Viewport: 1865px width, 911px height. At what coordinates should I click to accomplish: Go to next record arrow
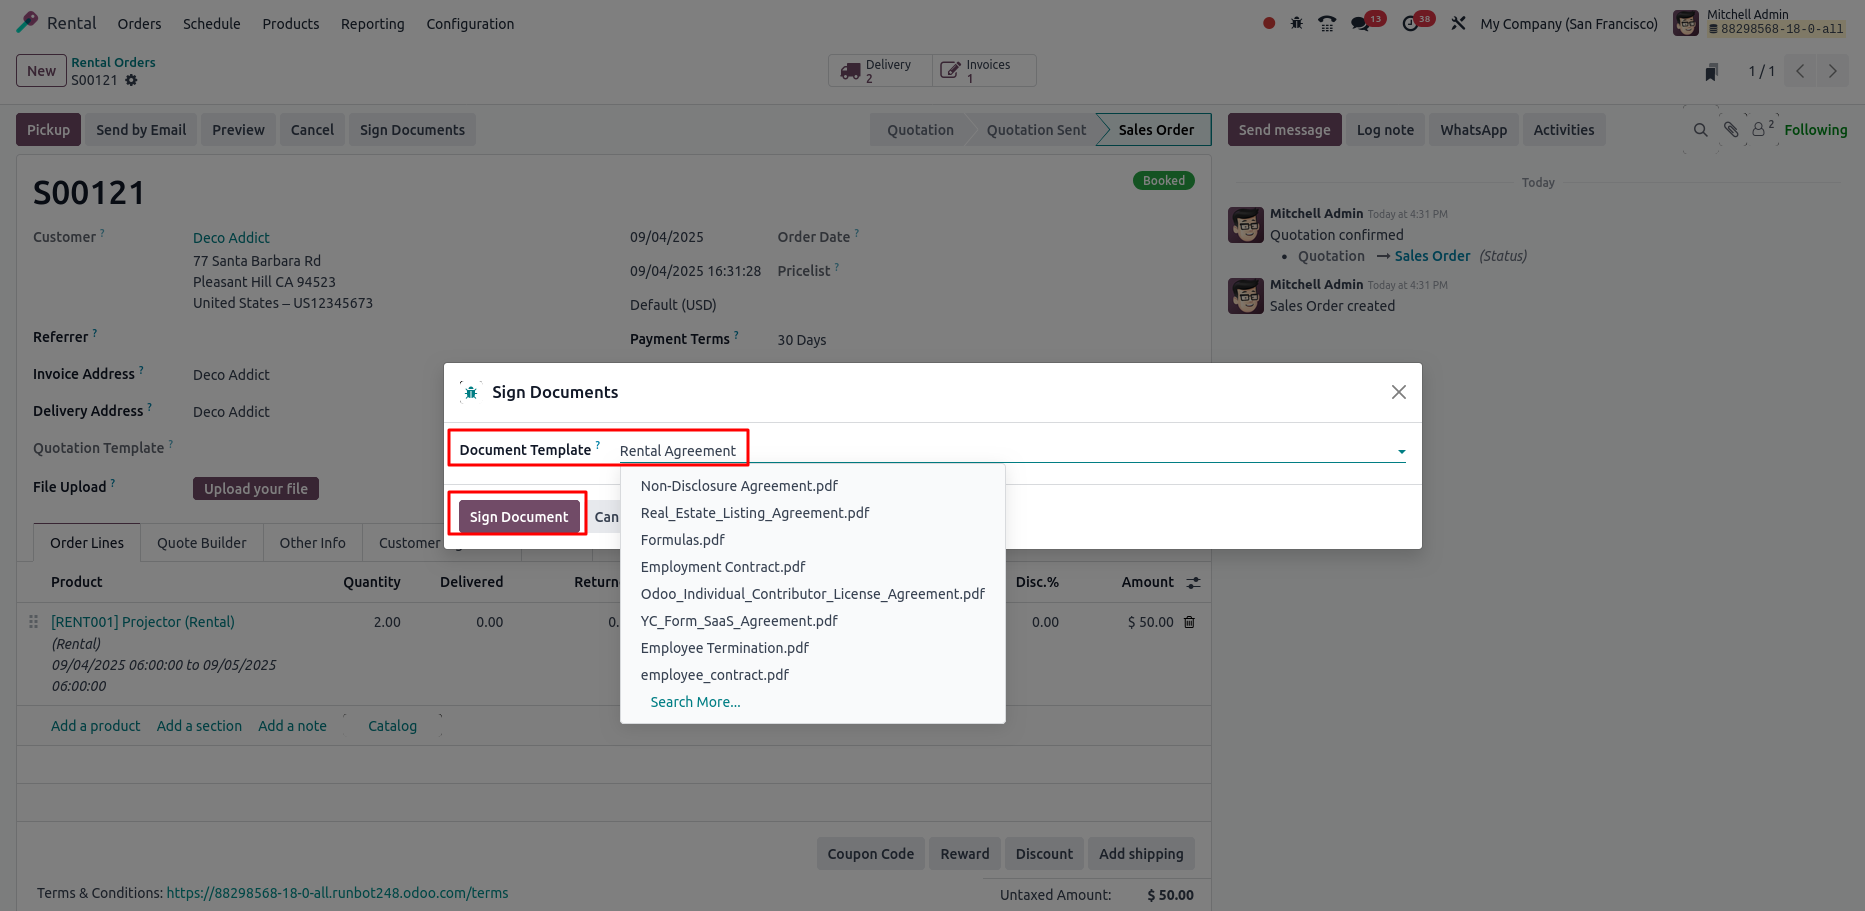pos(1832,71)
